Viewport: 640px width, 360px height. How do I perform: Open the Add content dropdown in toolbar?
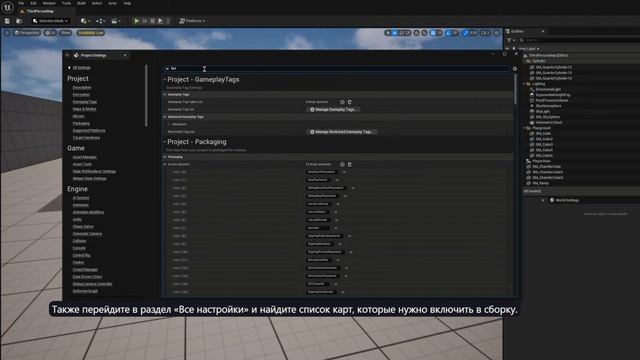85,21
